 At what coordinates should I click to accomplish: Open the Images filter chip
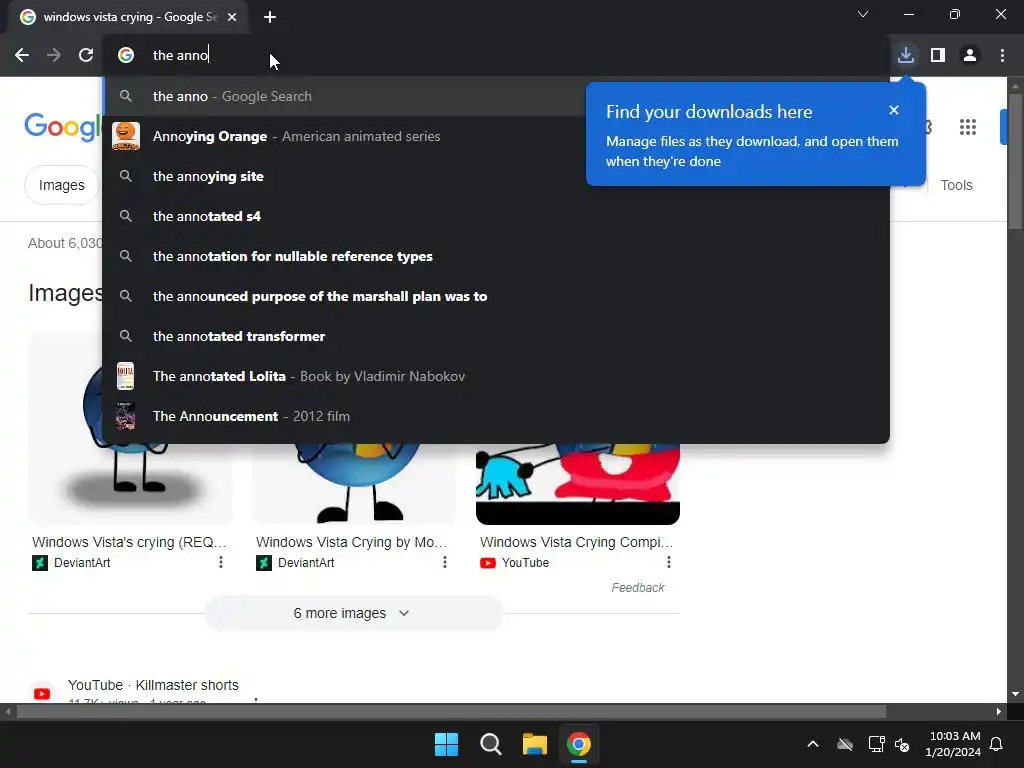tap(61, 185)
